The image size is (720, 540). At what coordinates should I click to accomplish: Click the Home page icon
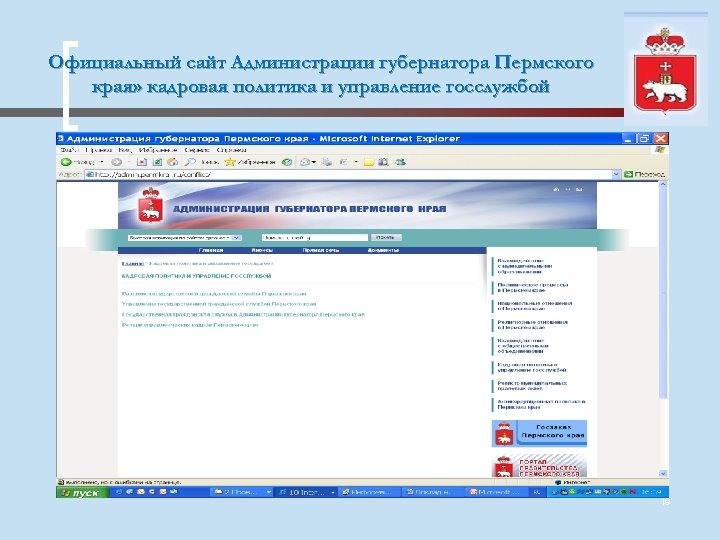pos(172,162)
